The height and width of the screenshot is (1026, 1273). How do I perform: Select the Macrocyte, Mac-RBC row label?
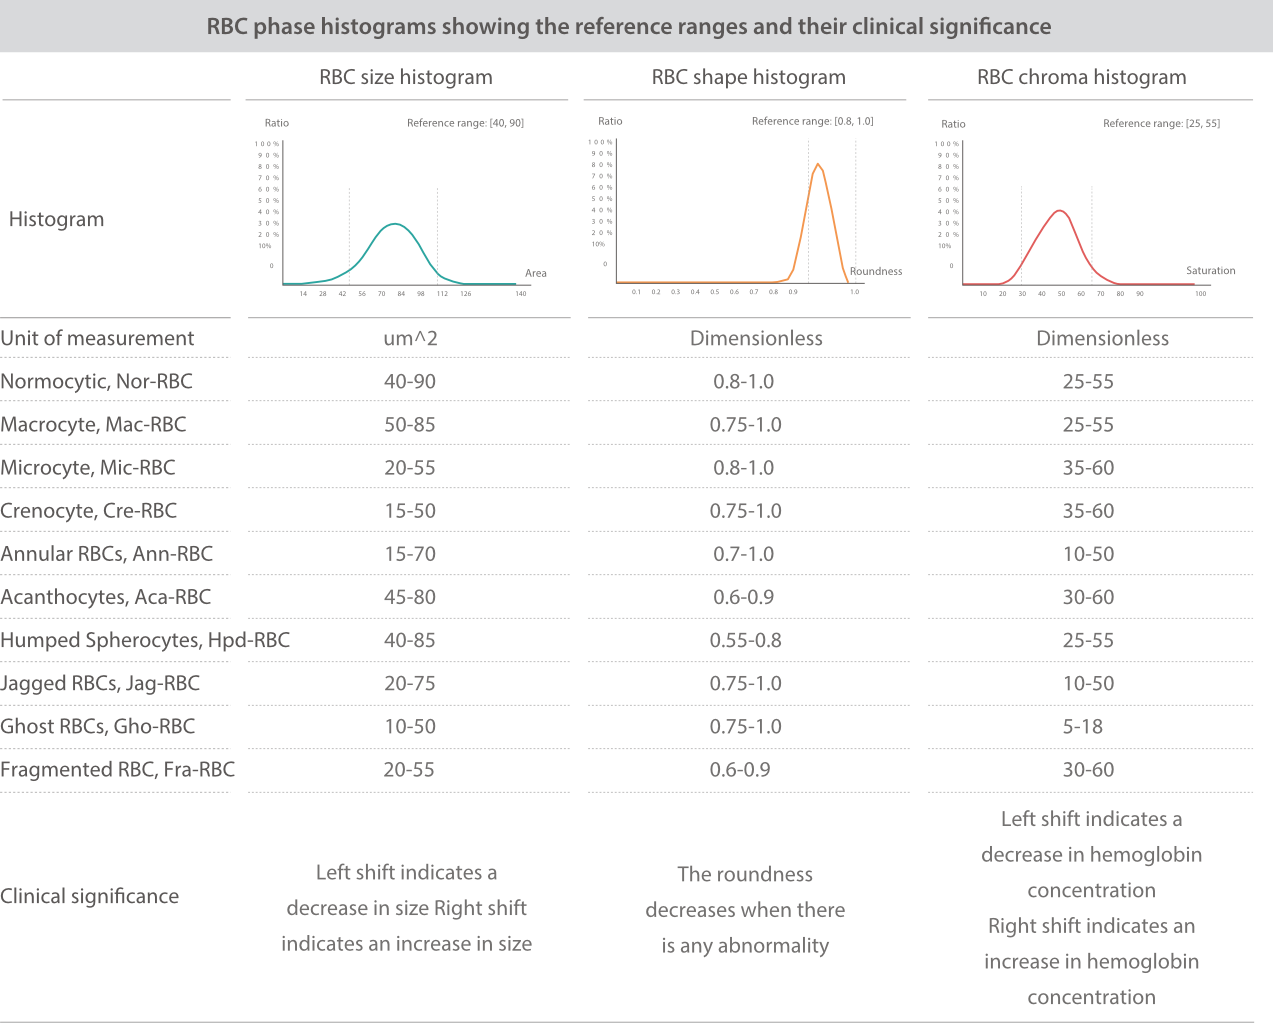tap(93, 425)
